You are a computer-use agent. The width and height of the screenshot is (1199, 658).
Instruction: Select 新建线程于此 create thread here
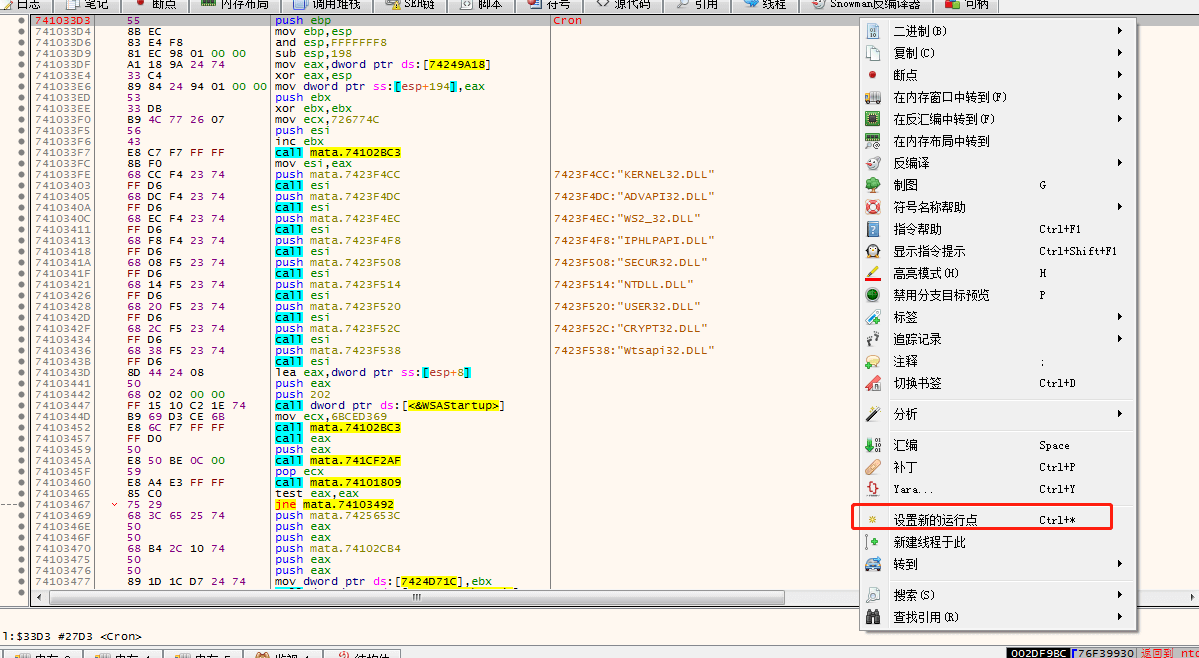[x=999, y=543]
